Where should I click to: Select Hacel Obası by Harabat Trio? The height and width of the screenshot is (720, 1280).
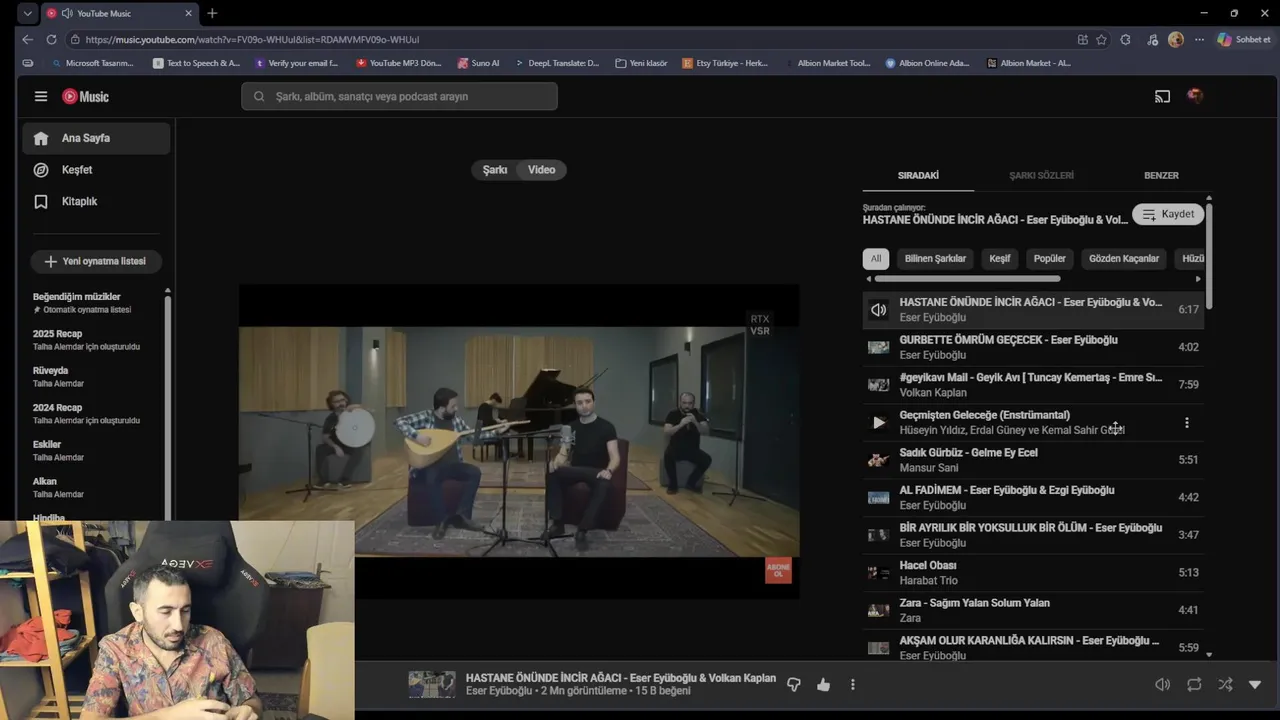point(1033,572)
